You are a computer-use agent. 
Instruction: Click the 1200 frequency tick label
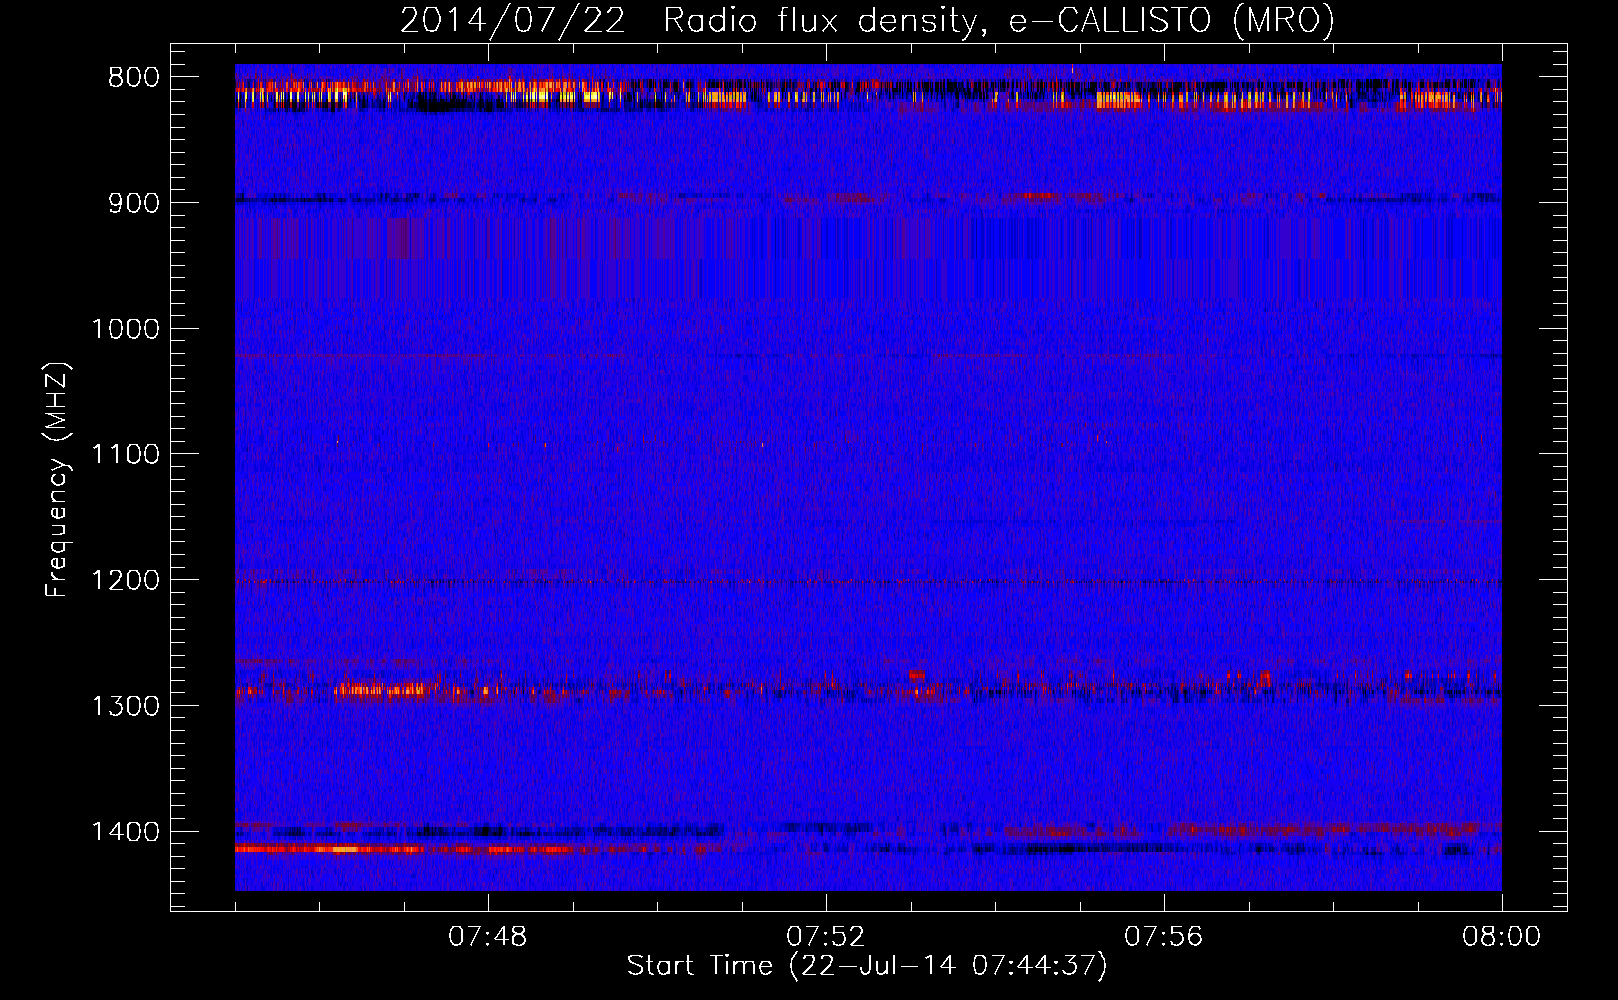(125, 581)
